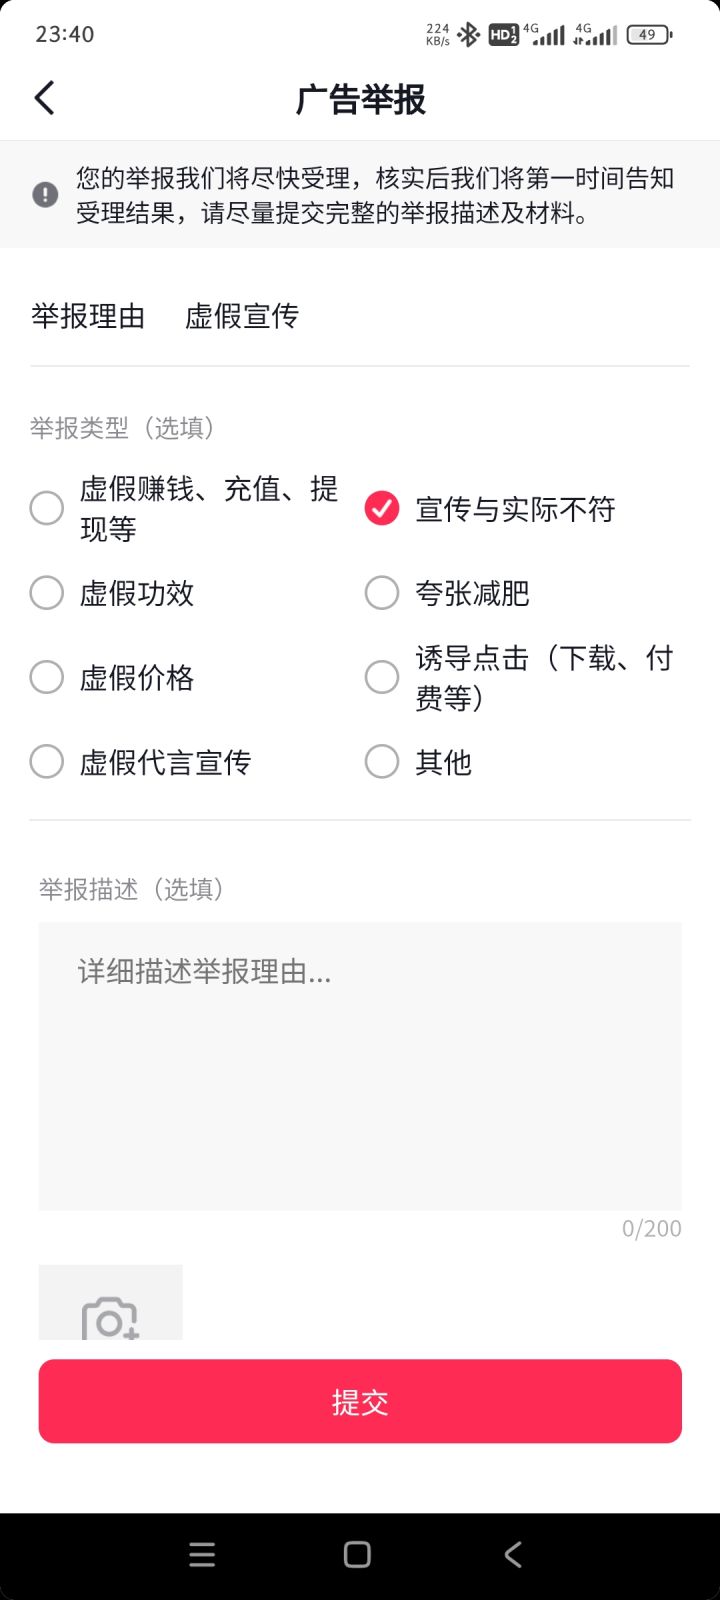Choose 诱导点击（下载、付费等） option

coord(382,677)
